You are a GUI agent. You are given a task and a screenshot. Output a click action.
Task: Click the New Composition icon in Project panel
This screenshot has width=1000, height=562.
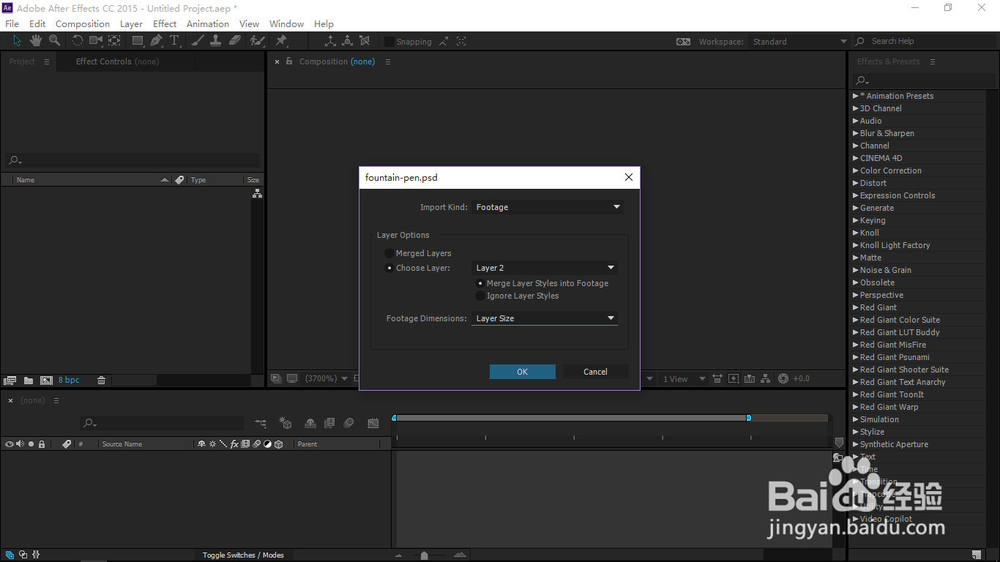(x=46, y=380)
